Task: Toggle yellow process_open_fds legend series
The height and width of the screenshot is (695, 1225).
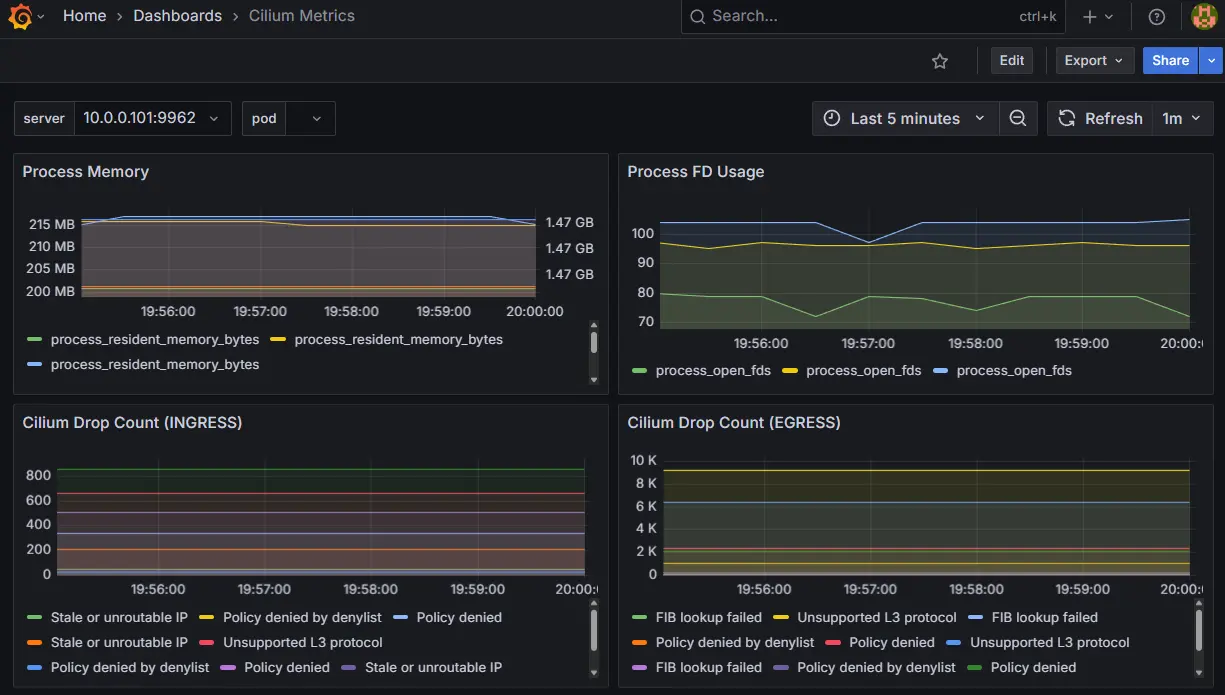Action: pos(864,371)
